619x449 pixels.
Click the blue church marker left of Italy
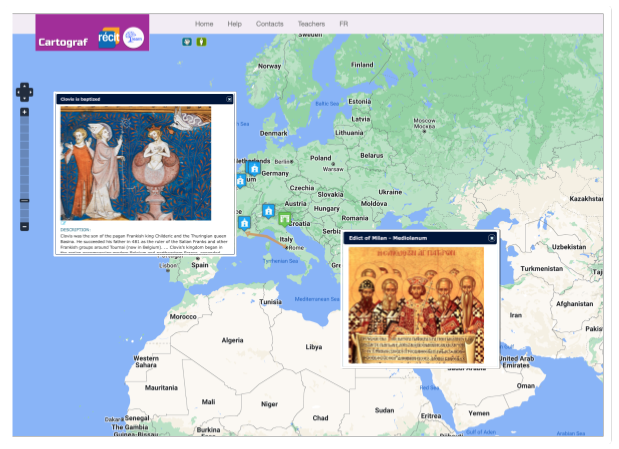(244, 223)
